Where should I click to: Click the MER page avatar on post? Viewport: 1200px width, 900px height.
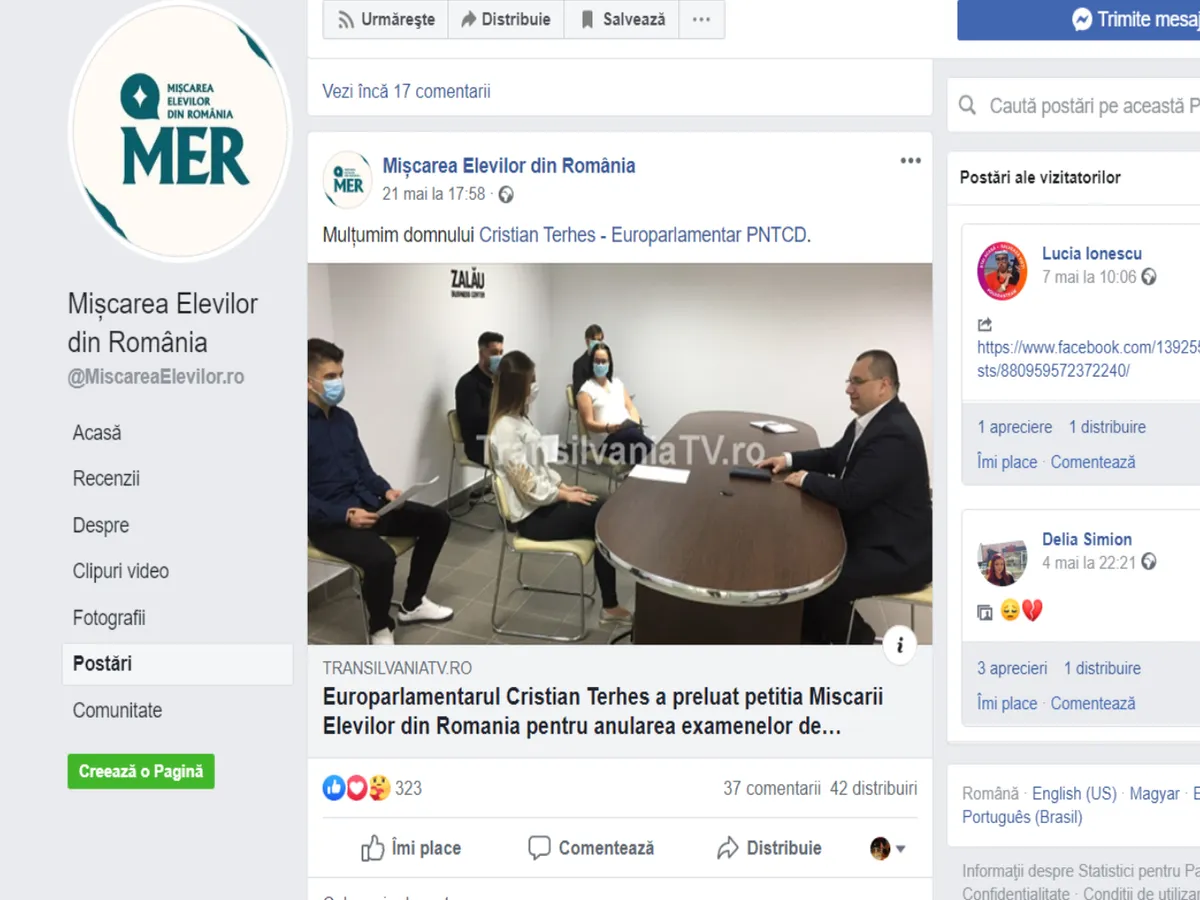click(x=348, y=179)
